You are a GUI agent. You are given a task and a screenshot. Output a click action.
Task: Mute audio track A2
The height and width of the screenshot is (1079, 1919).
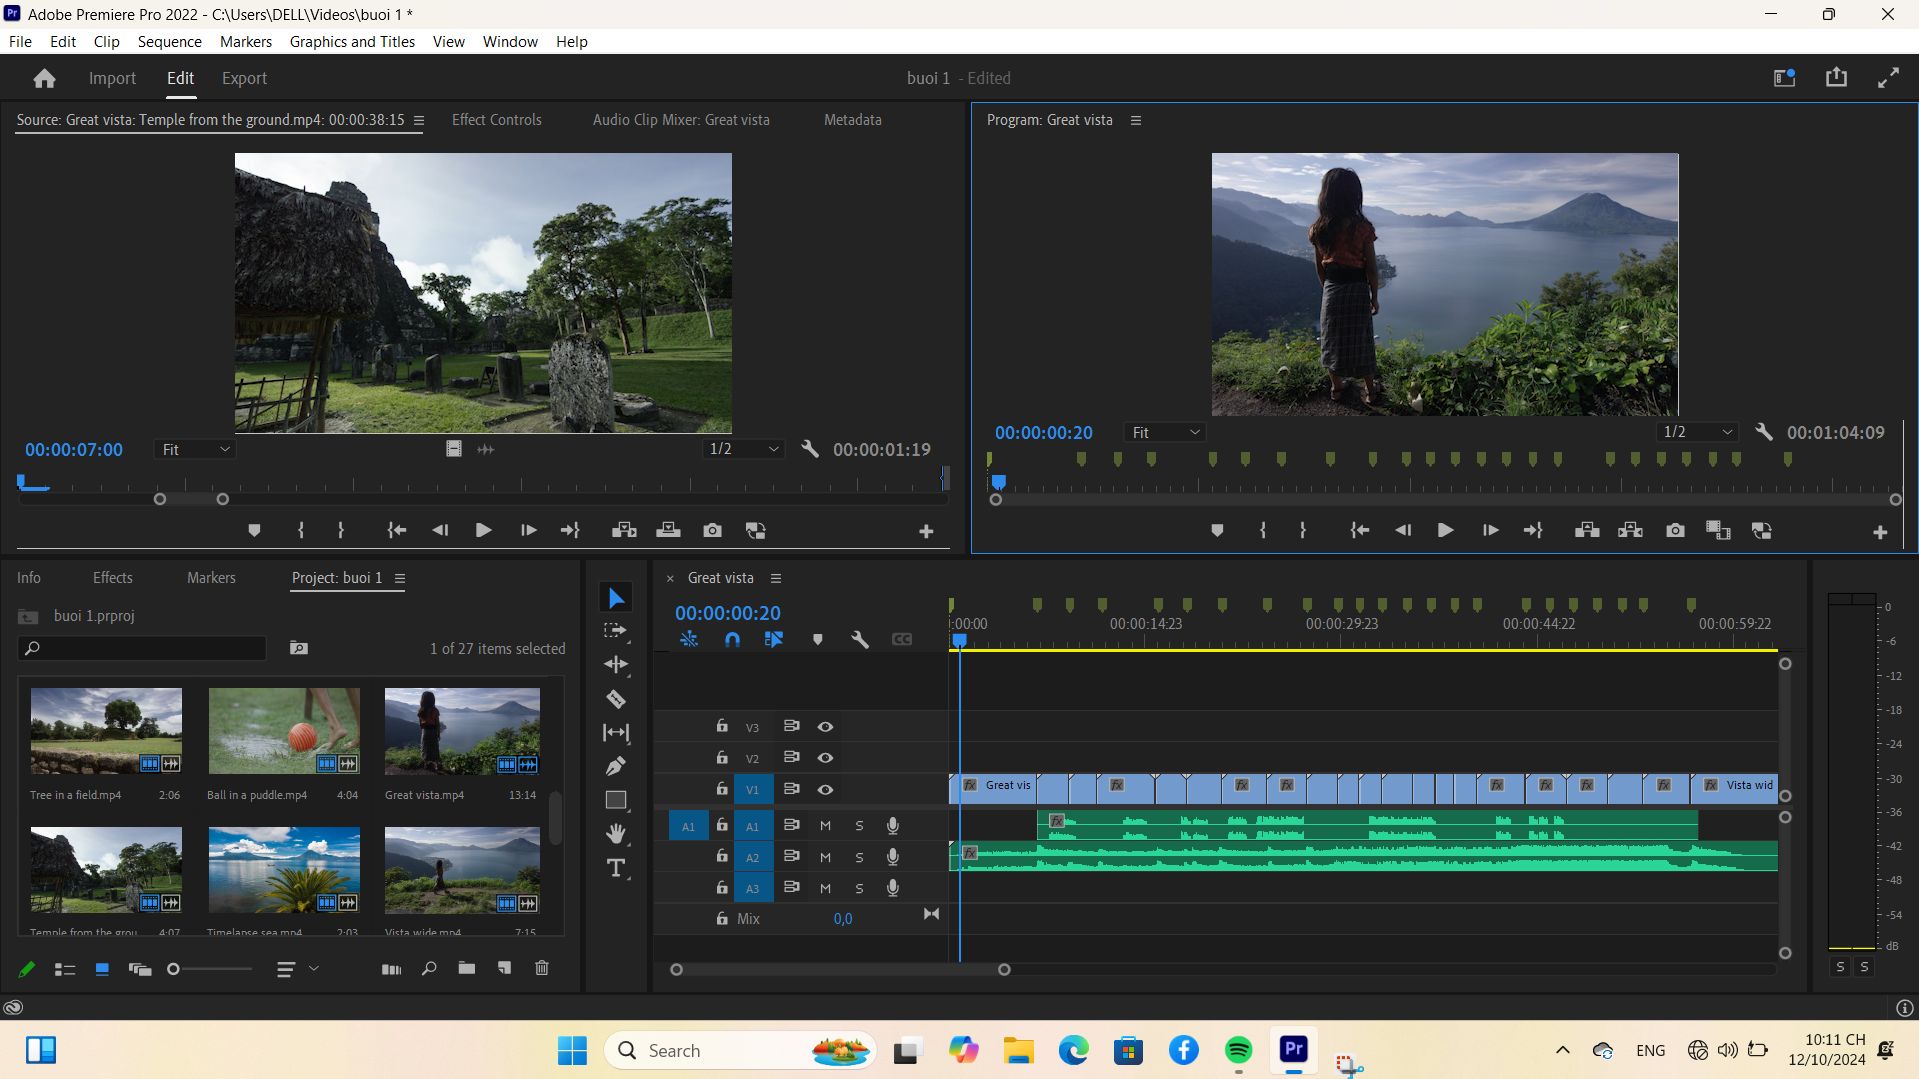click(825, 857)
